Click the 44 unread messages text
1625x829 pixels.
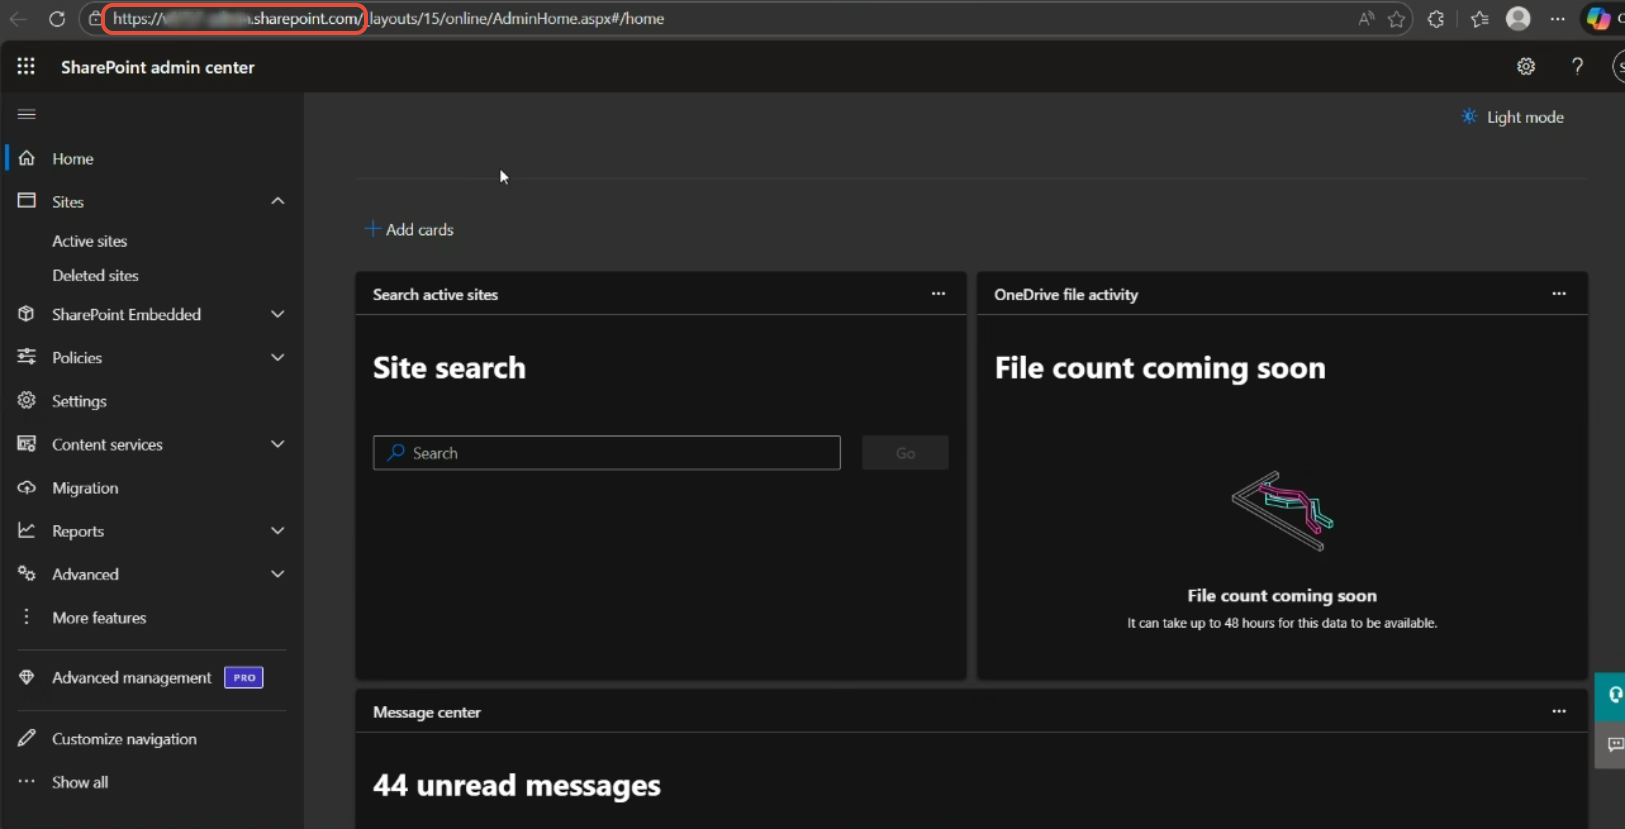(x=517, y=785)
